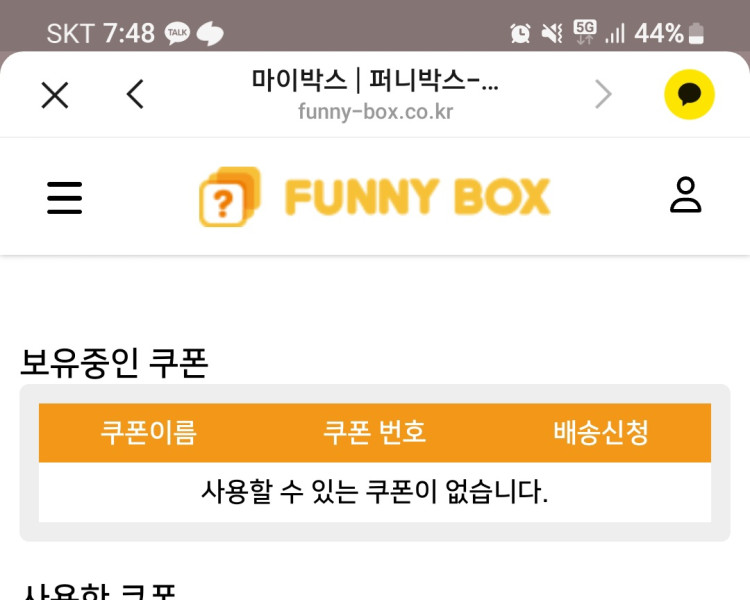Tap the 사용할 수 있는 쿠폰이 없습니다 message
Viewport: 750px width, 600px height.
point(375,492)
